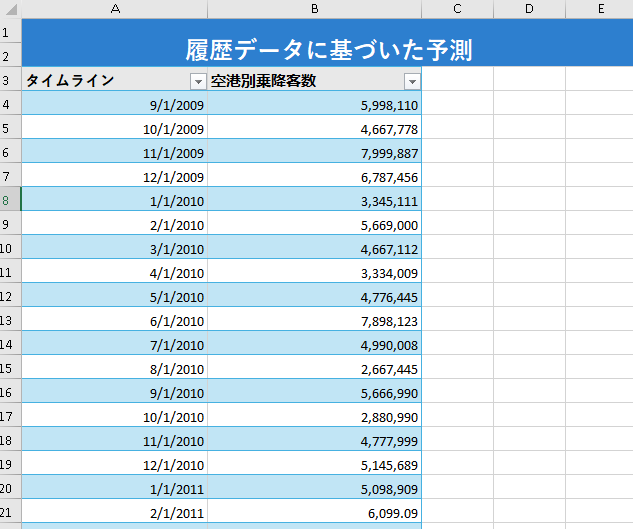Select row 21 header

(x=10, y=511)
